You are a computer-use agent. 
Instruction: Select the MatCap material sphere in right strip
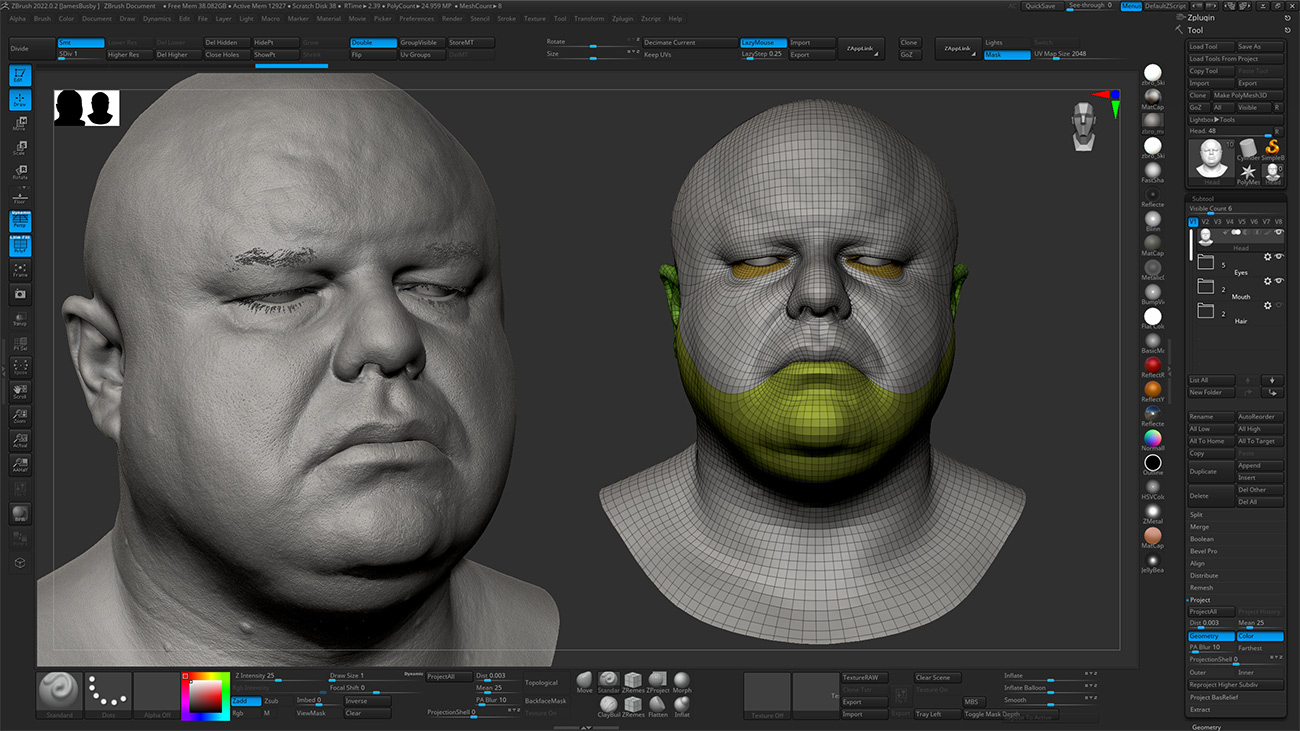pyautogui.click(x=1152, y=97)
